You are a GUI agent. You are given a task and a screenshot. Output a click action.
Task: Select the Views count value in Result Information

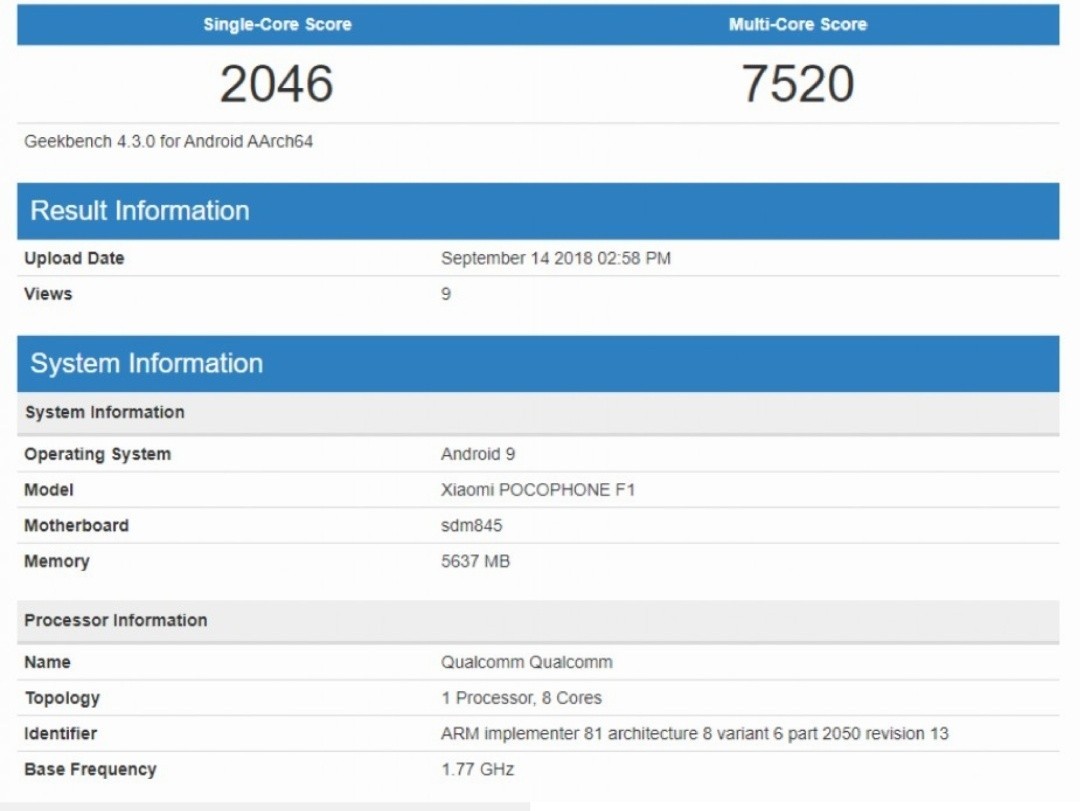click(446, 294)
